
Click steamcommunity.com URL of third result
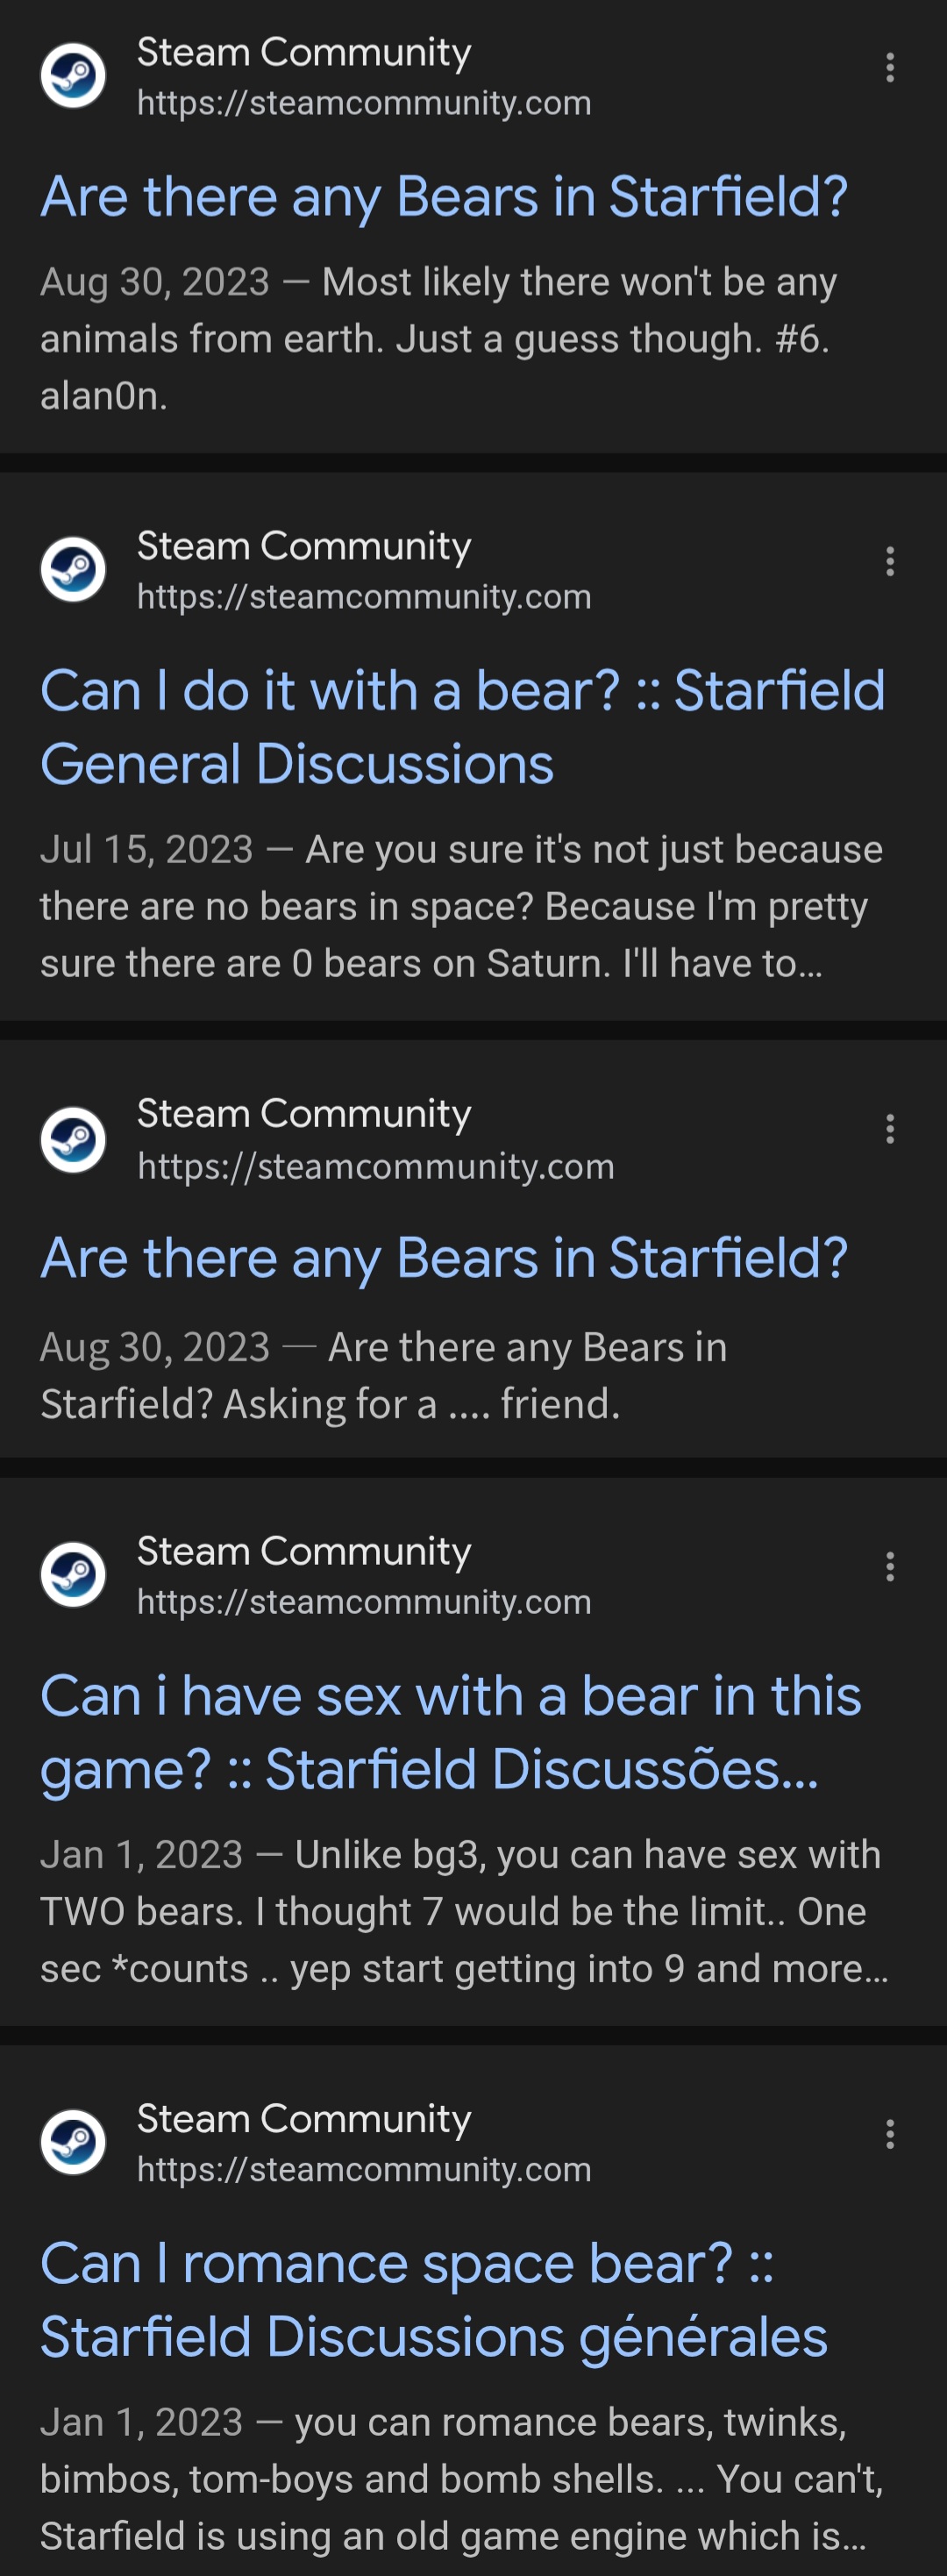click(375, 1166)
